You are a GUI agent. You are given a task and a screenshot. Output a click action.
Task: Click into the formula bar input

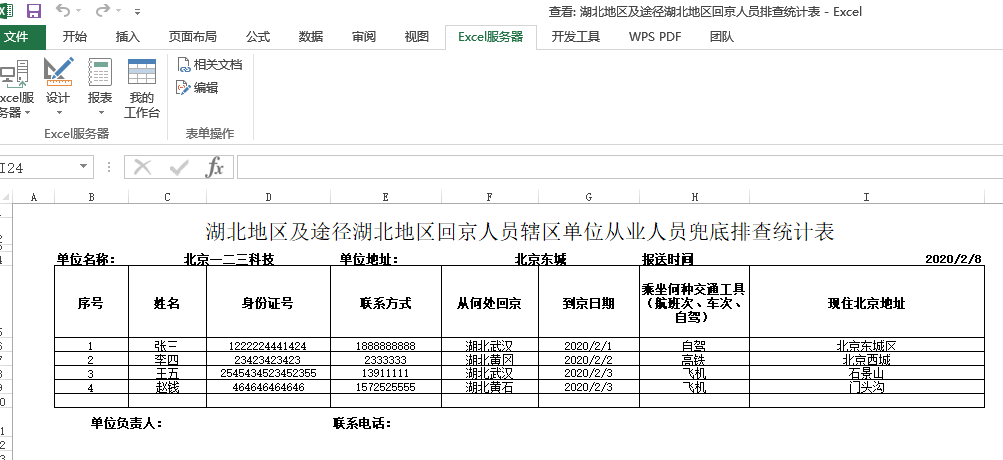point(619,168)
